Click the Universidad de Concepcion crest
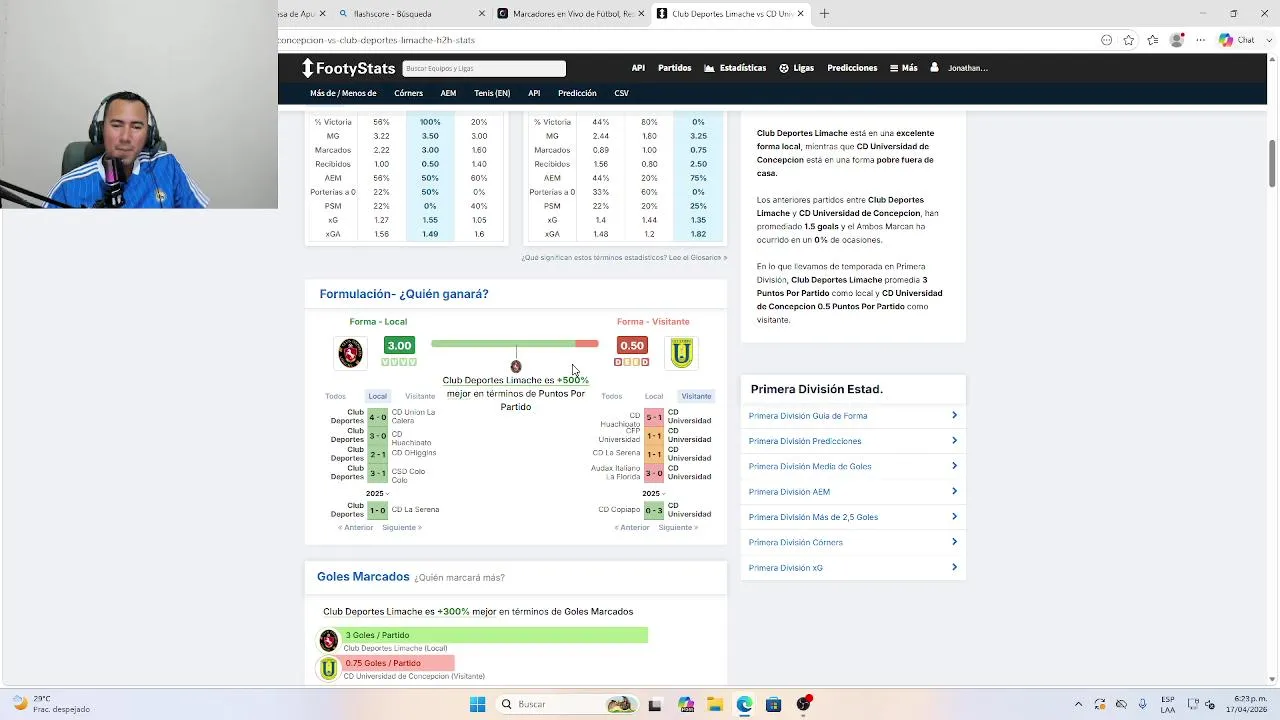 (x=682, y=352)
